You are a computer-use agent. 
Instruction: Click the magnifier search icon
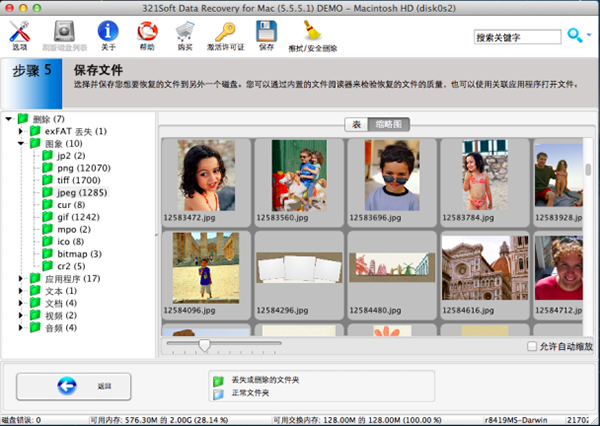click(574, 35)
